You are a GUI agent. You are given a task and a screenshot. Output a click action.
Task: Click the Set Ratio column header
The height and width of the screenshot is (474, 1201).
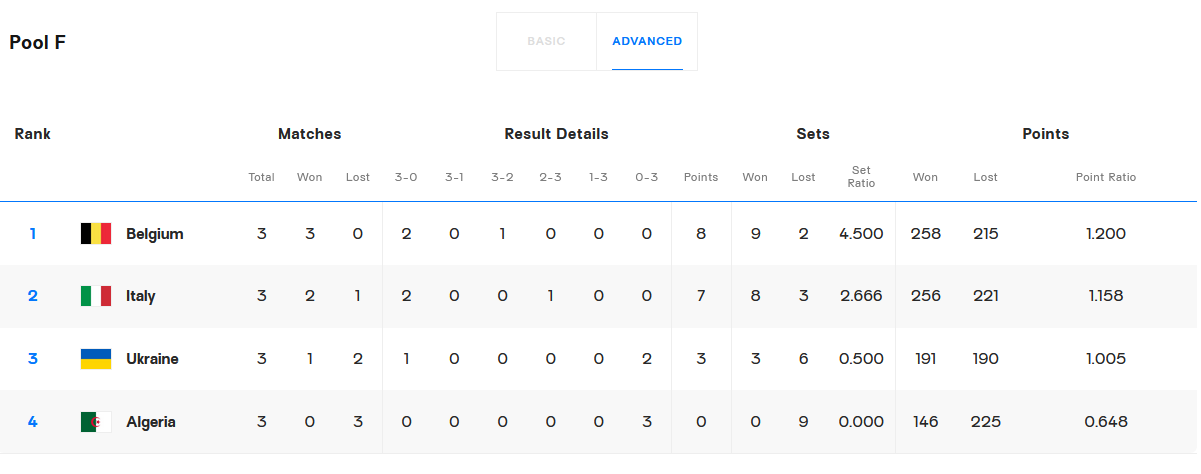pyautogui.click(x=861, y=177)
